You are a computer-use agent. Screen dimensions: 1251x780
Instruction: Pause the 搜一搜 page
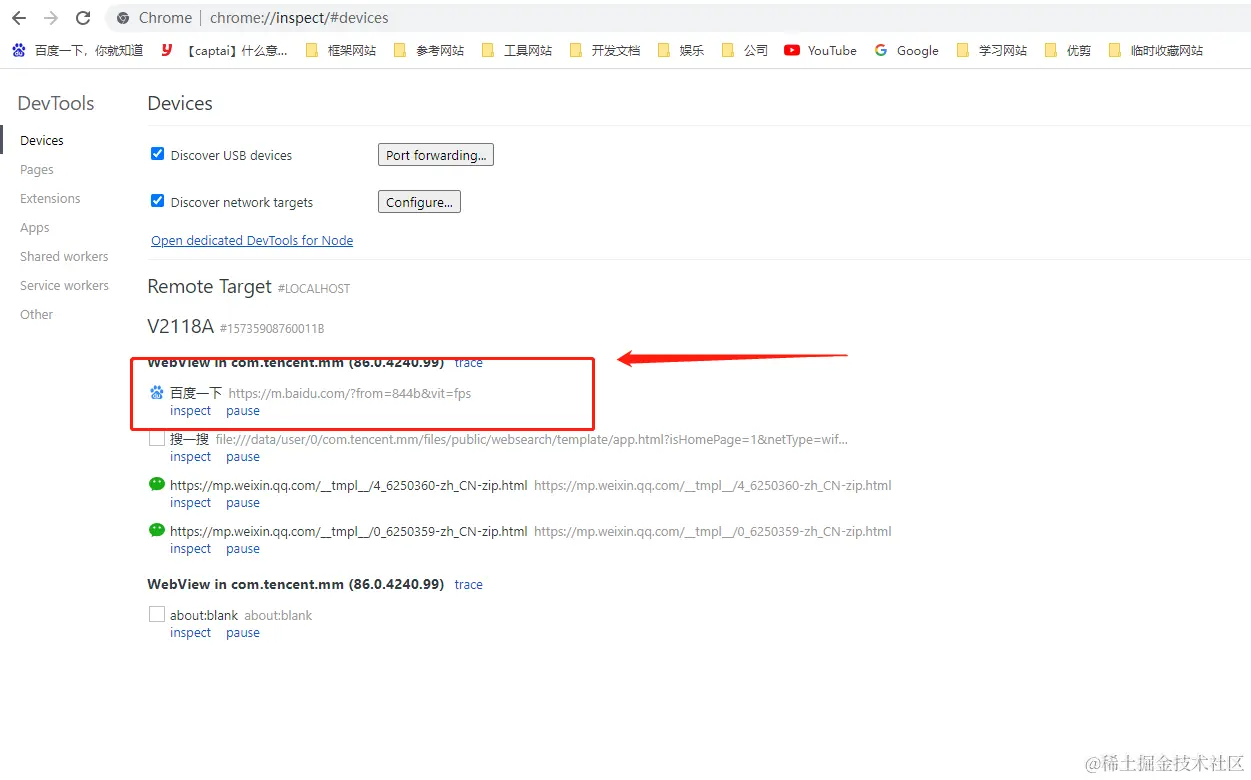coord(243,457)
